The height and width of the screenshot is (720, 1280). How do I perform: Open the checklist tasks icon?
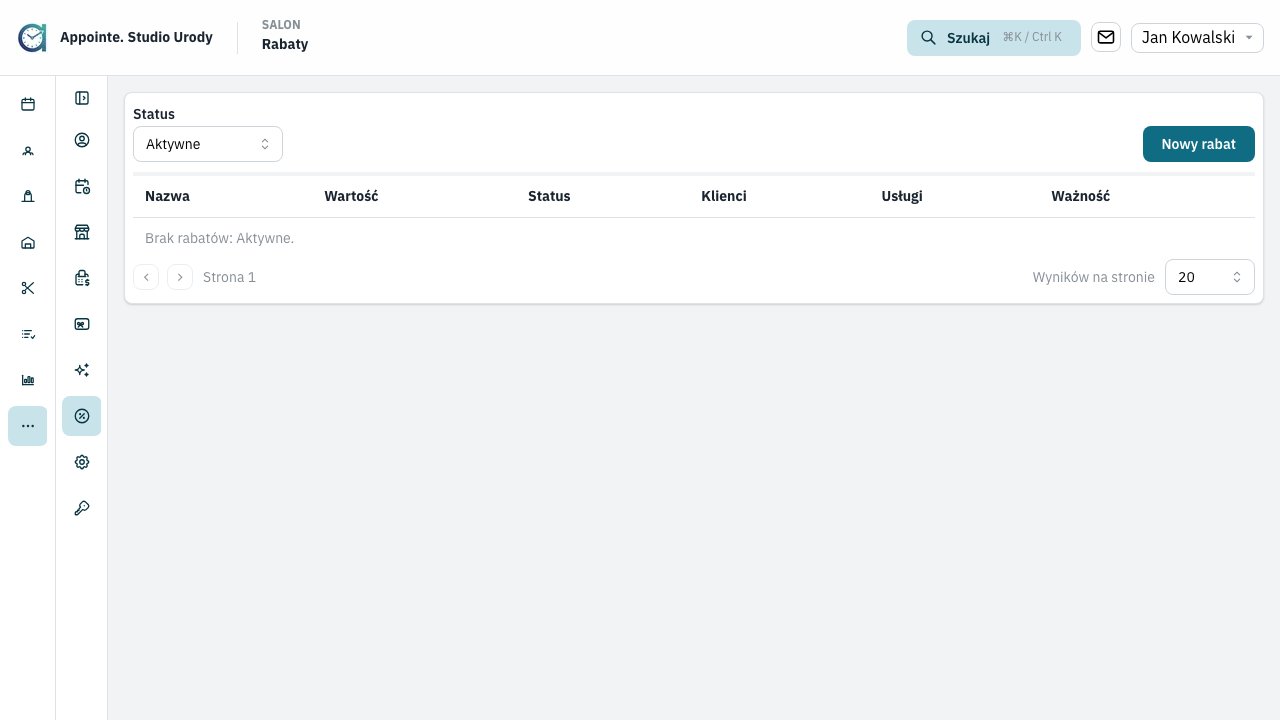[x=28, y=334]
